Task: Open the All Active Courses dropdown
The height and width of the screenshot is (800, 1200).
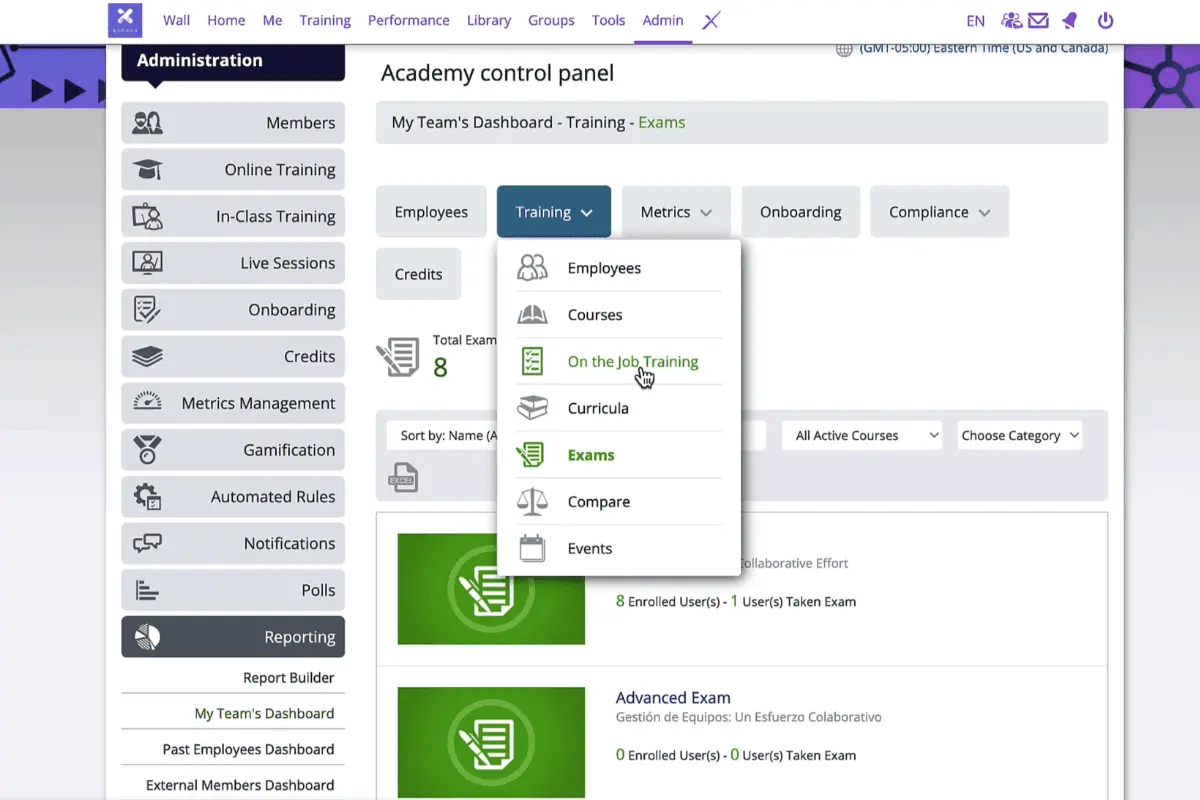Action: pos(862,435)
